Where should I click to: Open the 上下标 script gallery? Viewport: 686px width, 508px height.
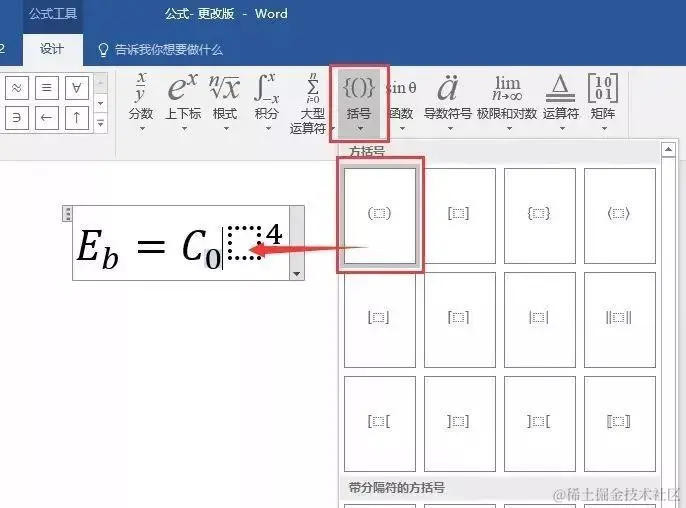tap(183, 102)
